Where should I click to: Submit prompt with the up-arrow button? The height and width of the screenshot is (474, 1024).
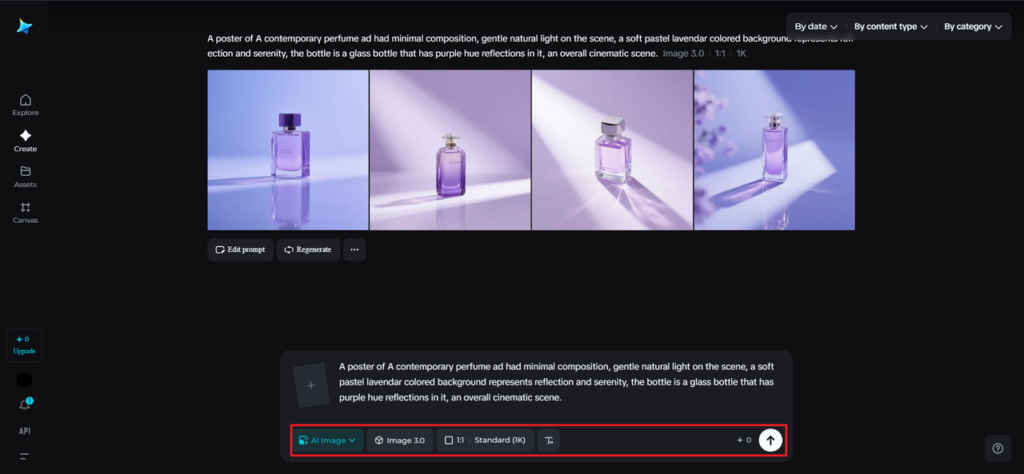(x=769, y=440)
